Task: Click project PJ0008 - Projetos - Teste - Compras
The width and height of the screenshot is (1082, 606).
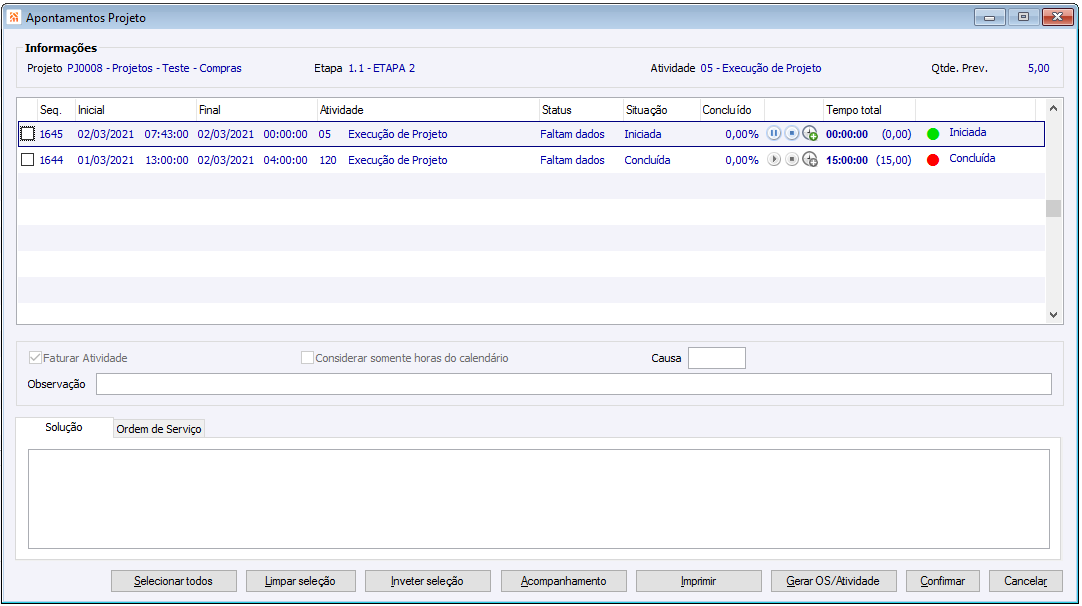Action: coord(154,68)
